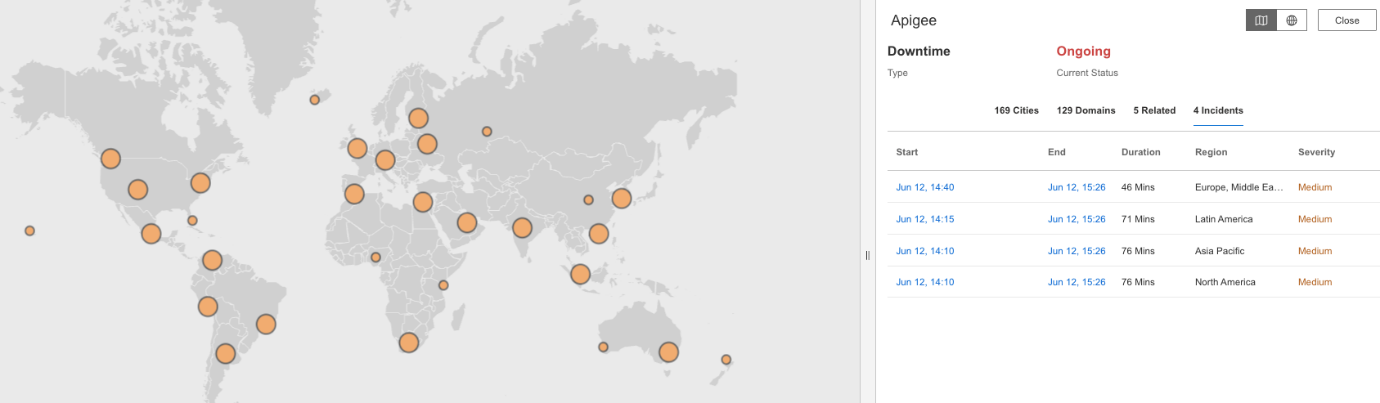This screenshot has width=1380, height=403.
Task: Select the 4 Incidents tab
Action: click(1218, 110)
